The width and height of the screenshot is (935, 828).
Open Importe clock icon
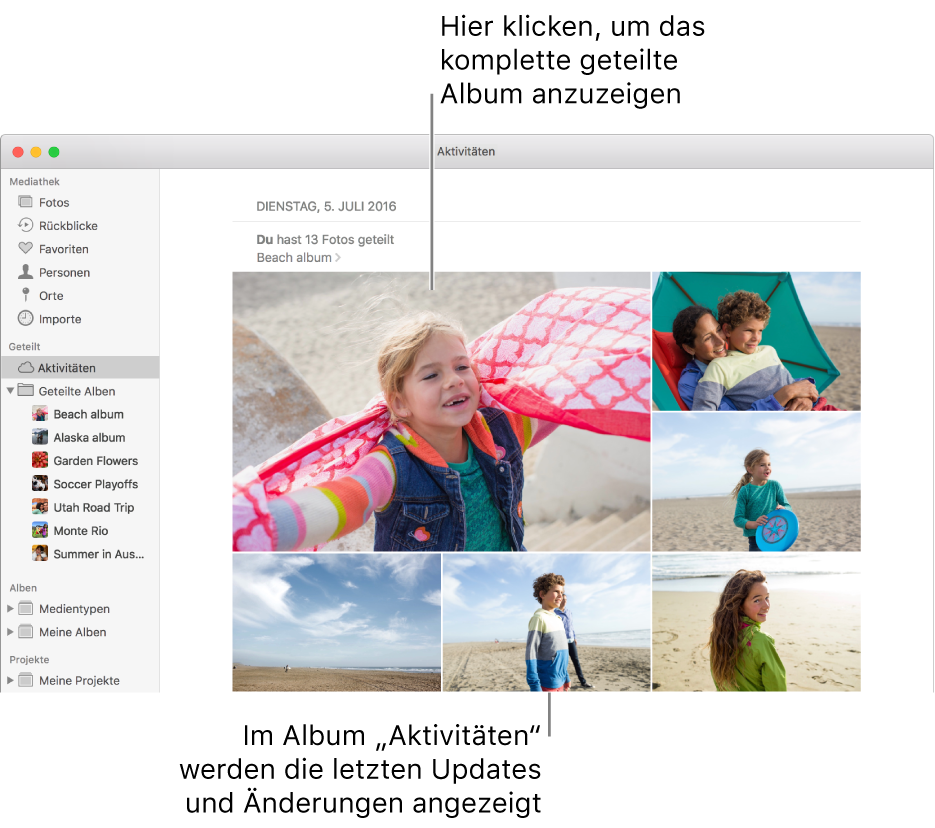pos(26,319)
